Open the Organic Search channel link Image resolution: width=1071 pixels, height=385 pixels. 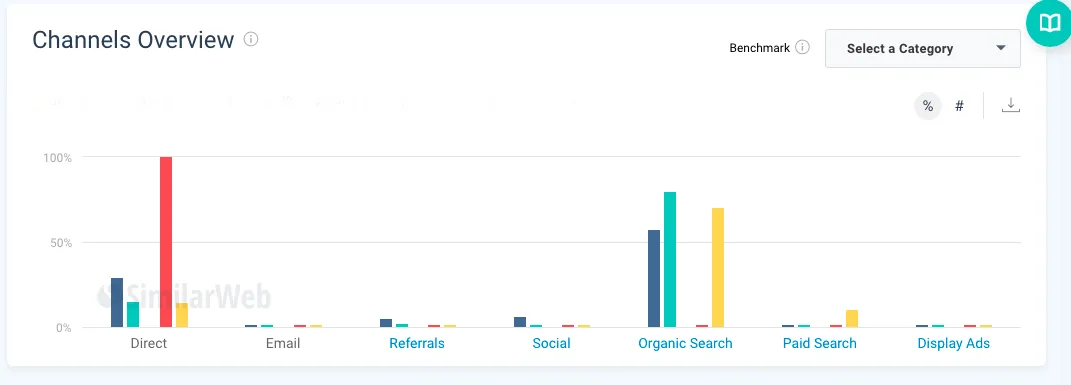(x=685, y=343)
